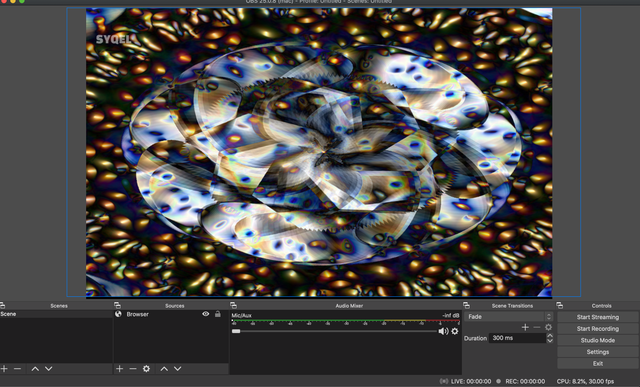Click the Exit button
The image size is (640, 387).
click(x=598, y=363)
